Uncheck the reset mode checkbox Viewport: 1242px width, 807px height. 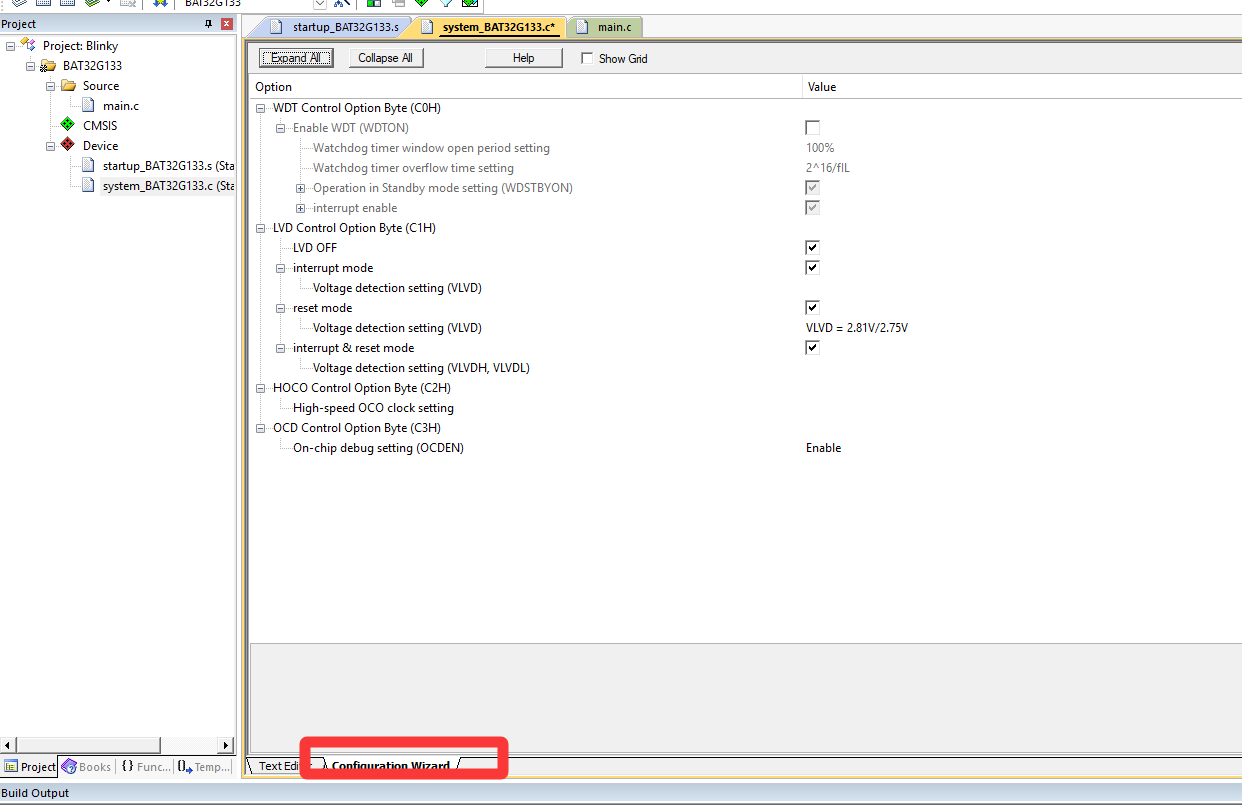click(x=813, y=308)
